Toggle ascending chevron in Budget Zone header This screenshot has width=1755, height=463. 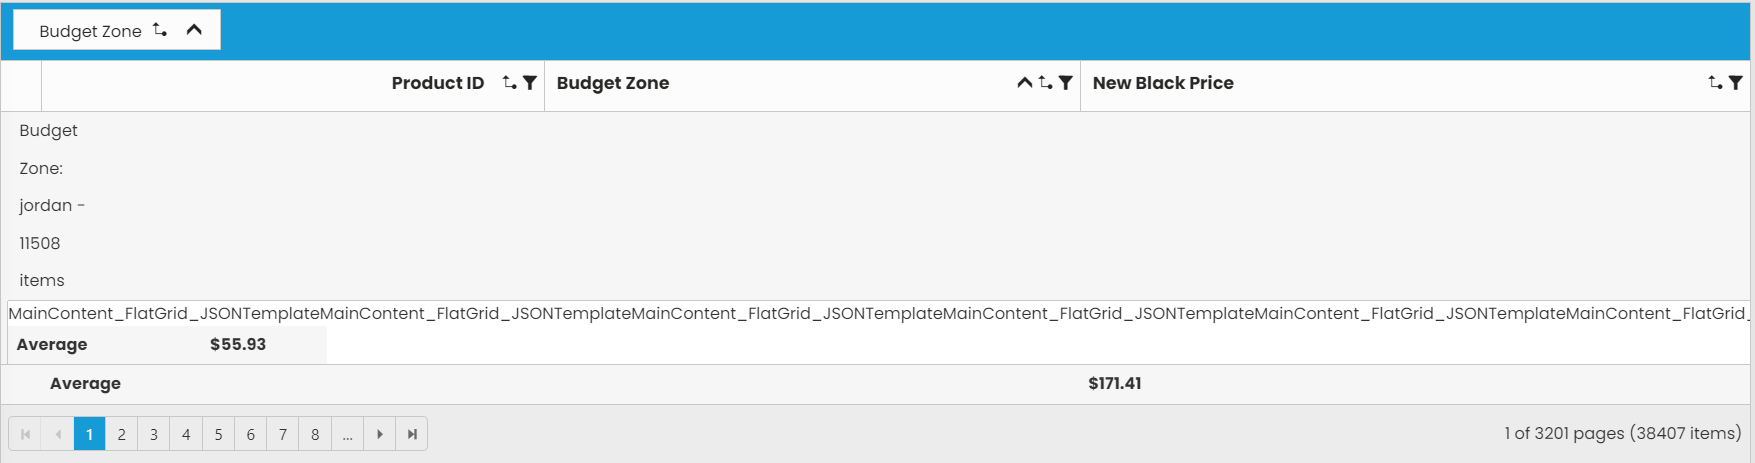pyautogui.click(x=1024, y=83)
